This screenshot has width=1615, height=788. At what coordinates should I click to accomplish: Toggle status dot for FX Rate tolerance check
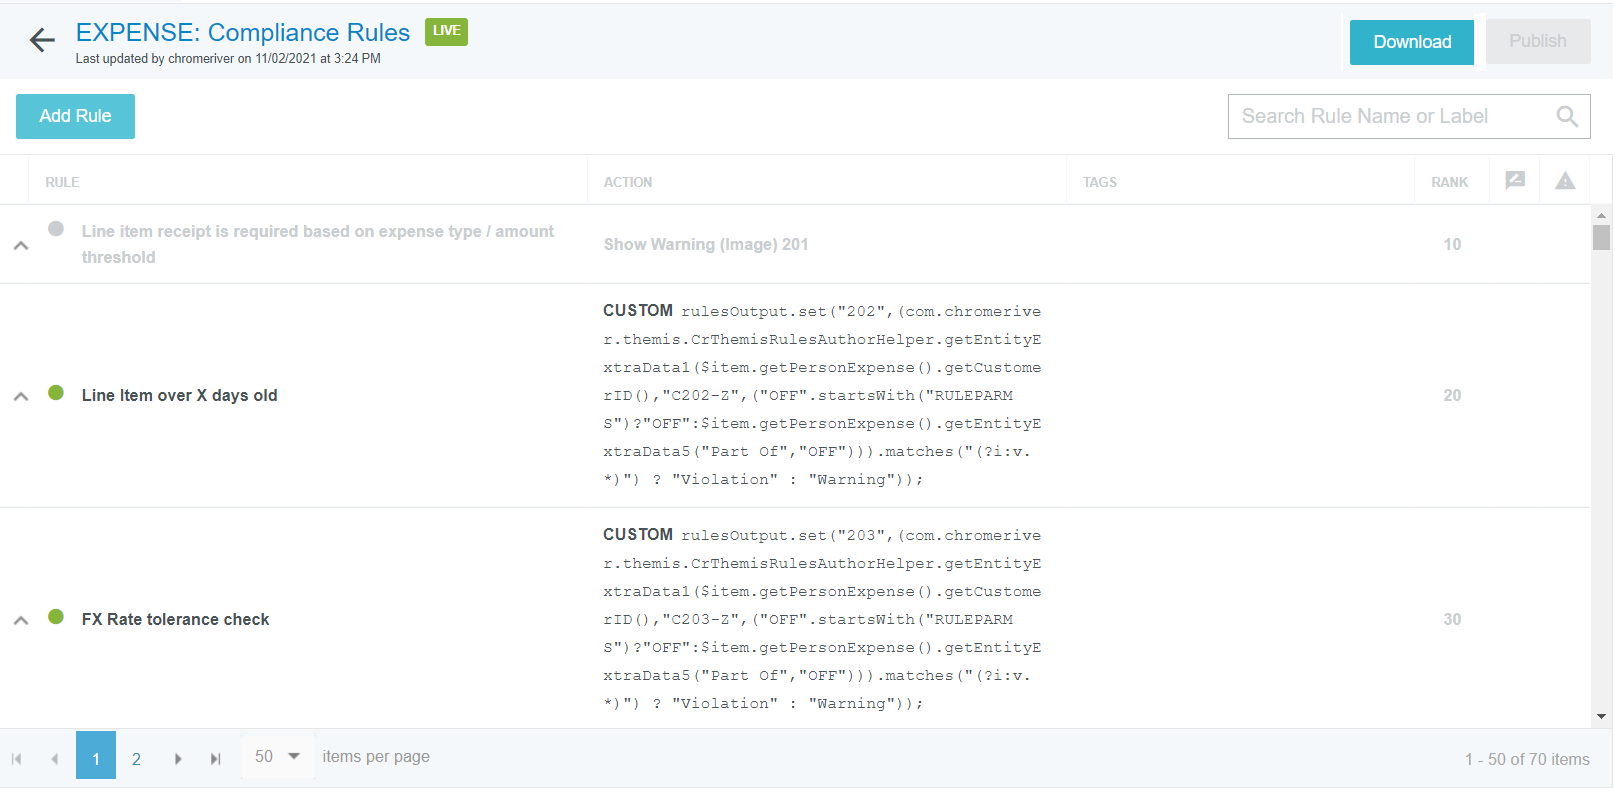(56, 617)
